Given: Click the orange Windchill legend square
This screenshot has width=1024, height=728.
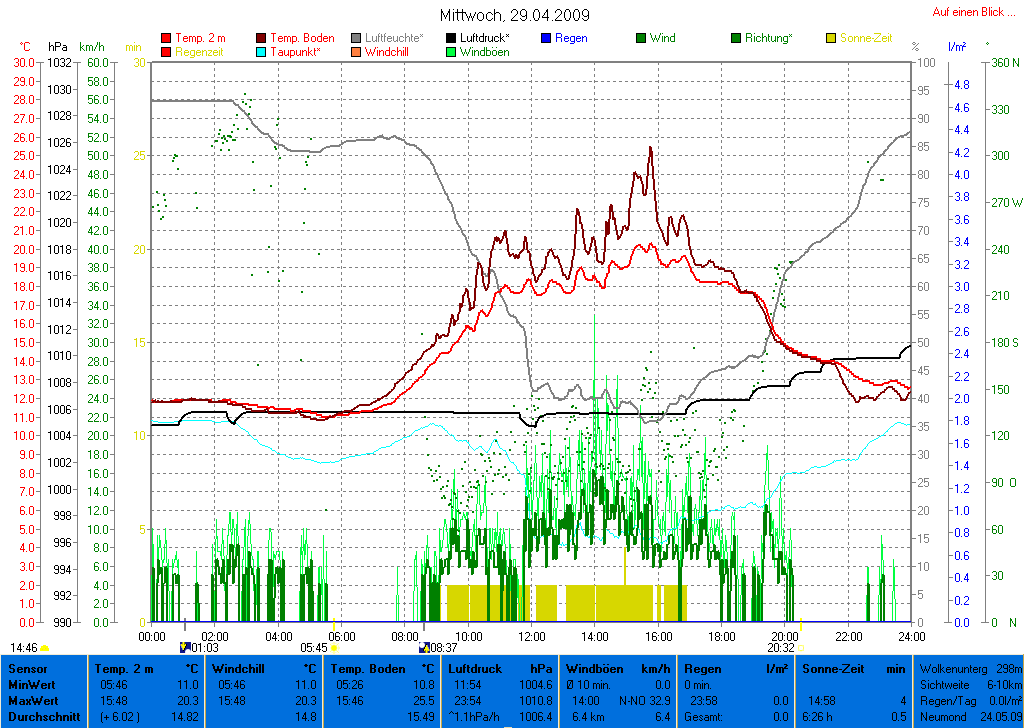Looking at the screenshot, I should [x=356, y=52].
